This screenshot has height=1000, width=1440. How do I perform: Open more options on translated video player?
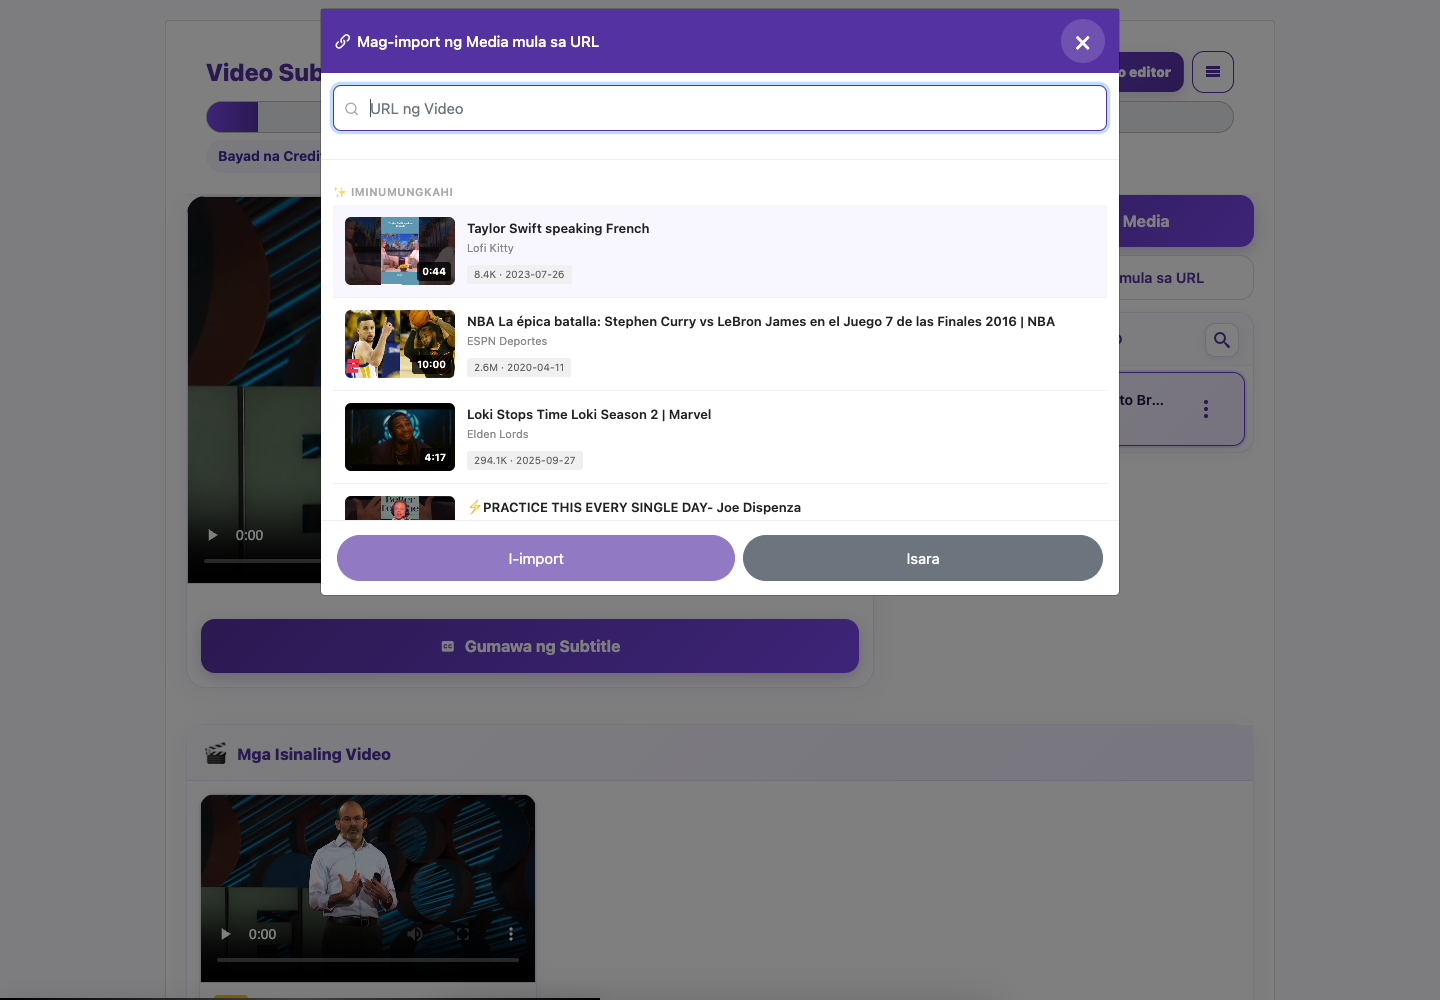point(511,934)
